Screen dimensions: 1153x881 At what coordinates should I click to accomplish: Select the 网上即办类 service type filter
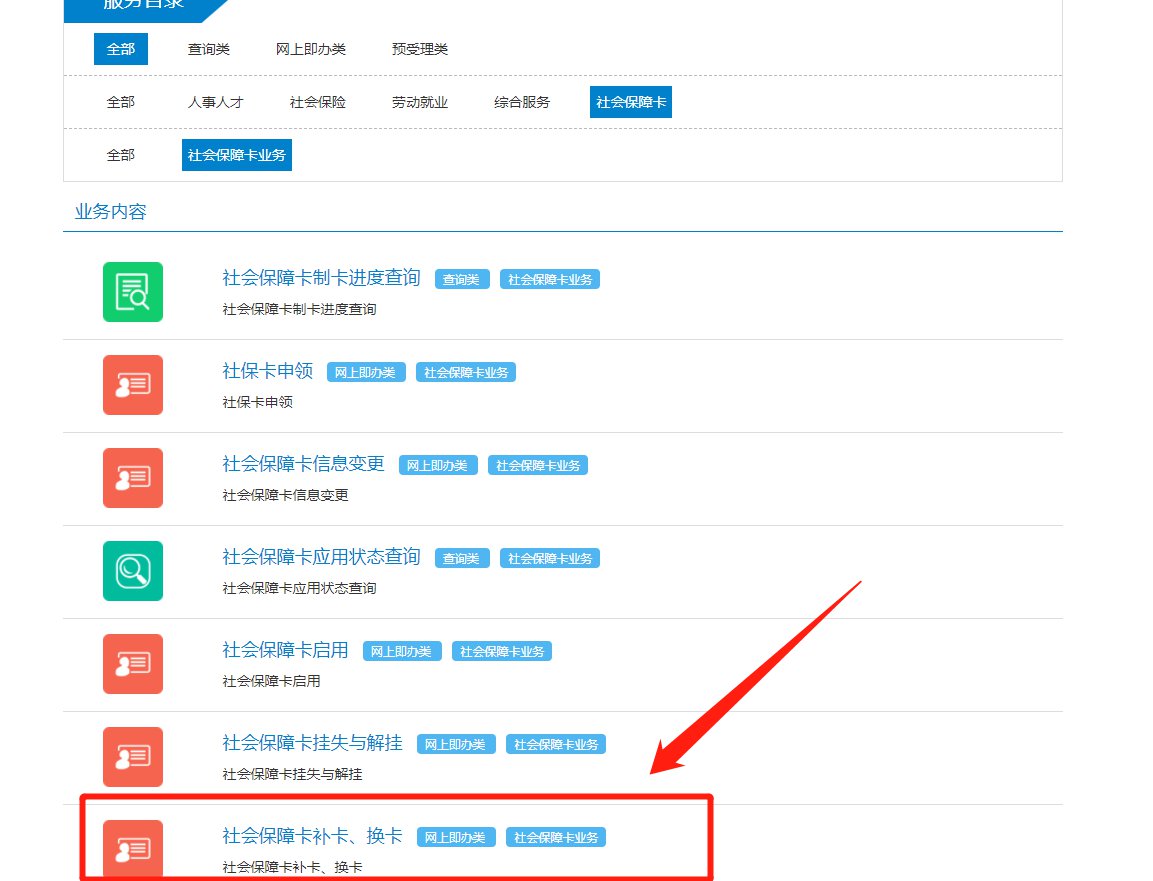(x=311, y=49)
